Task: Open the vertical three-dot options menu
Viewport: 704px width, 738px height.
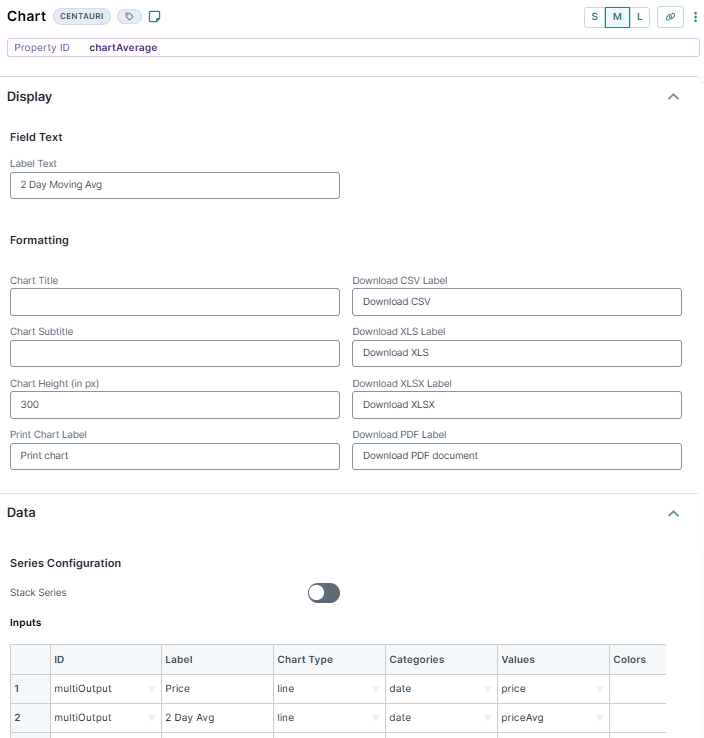Action: tap(695, 17)
